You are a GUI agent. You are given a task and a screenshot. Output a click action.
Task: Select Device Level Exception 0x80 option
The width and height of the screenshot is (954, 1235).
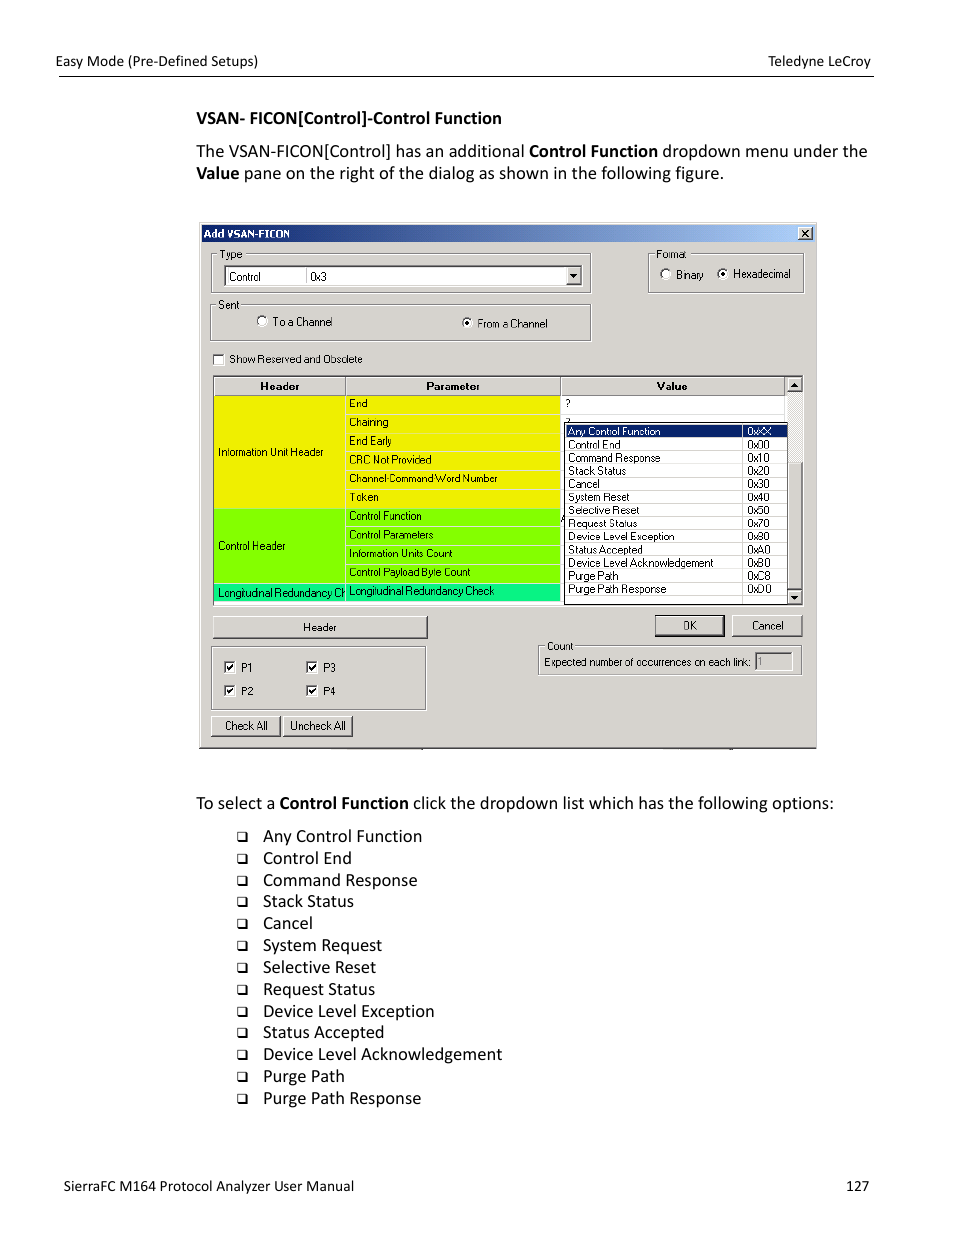click(676, 536)
